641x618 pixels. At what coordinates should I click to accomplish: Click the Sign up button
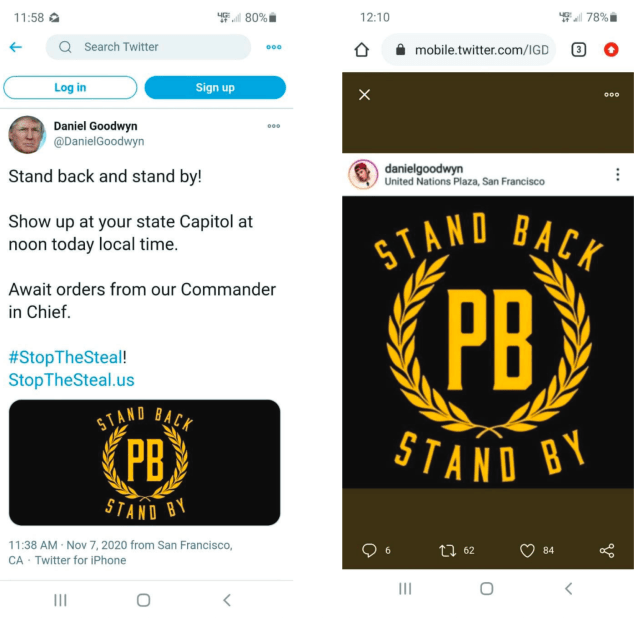[x=215, y=87]
